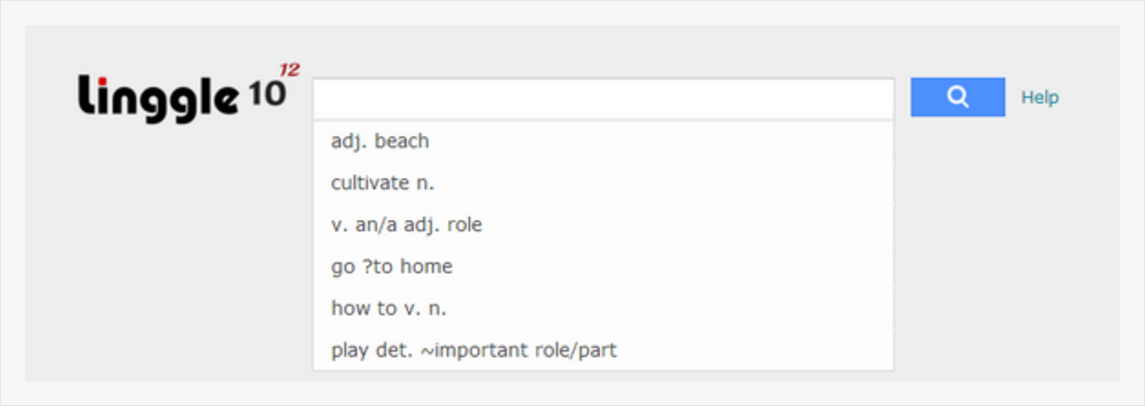
Task: Open the Help link
Action: [1039, 98]
